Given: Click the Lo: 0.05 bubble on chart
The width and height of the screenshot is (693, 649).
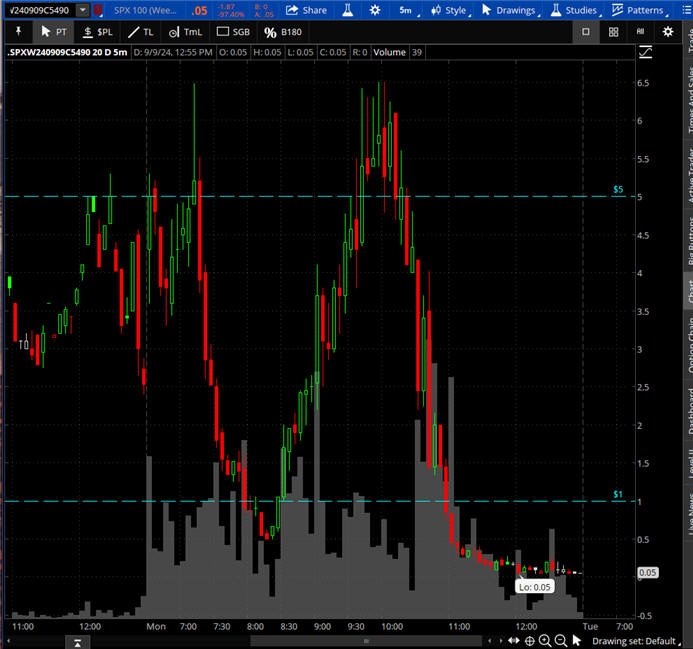Looking at the screenshot, I should pyautogui.click(x=534, y=587).
